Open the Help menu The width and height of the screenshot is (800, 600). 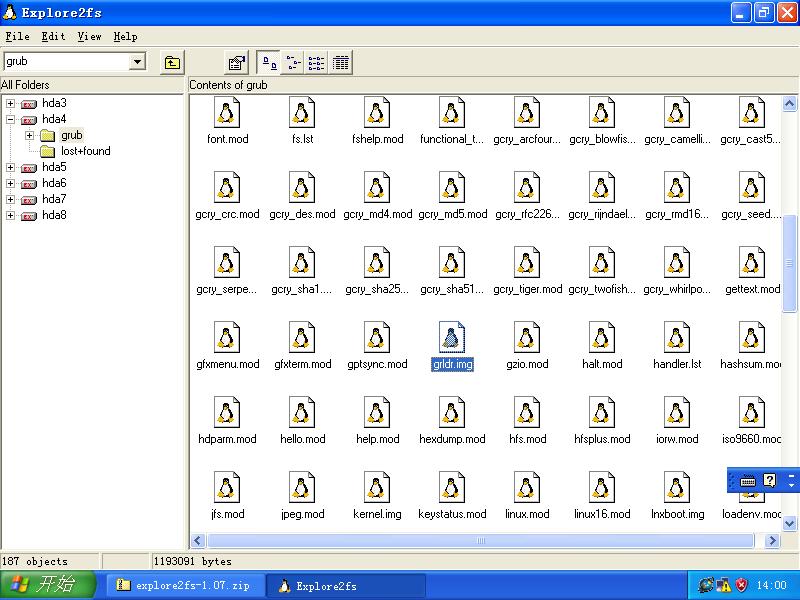[x=125, y=37]
